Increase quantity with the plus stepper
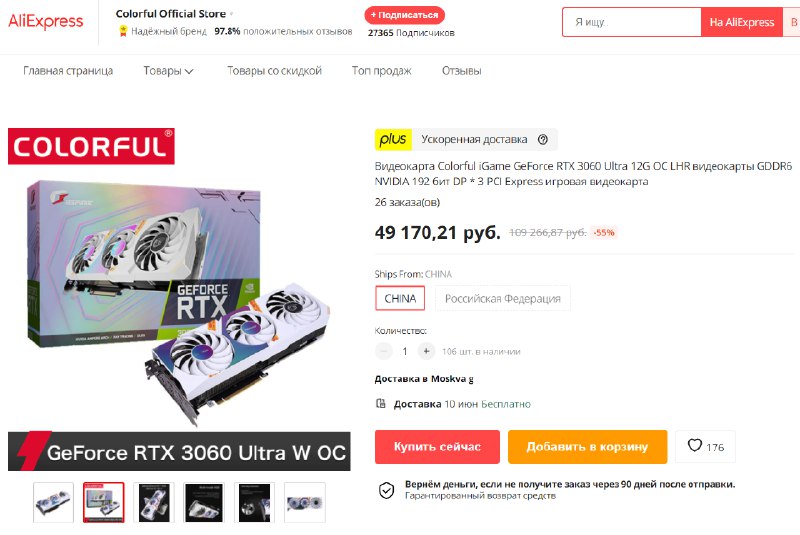This screenshot has width=800, height=535. [x=426, y=351]
